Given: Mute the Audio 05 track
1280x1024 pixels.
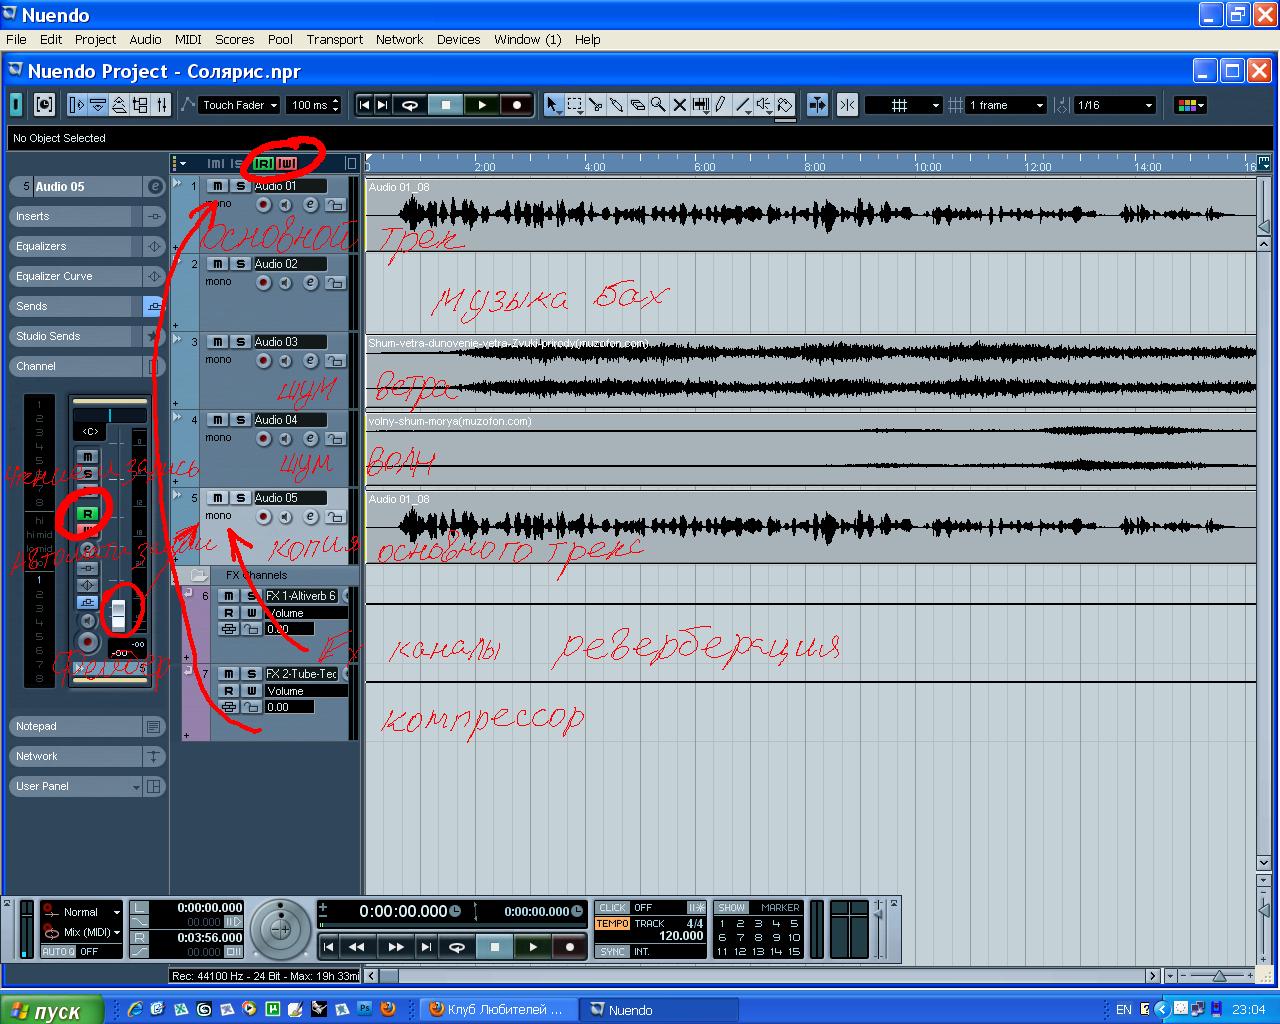Looking at the screenshot, I should (x=217, y=498).
